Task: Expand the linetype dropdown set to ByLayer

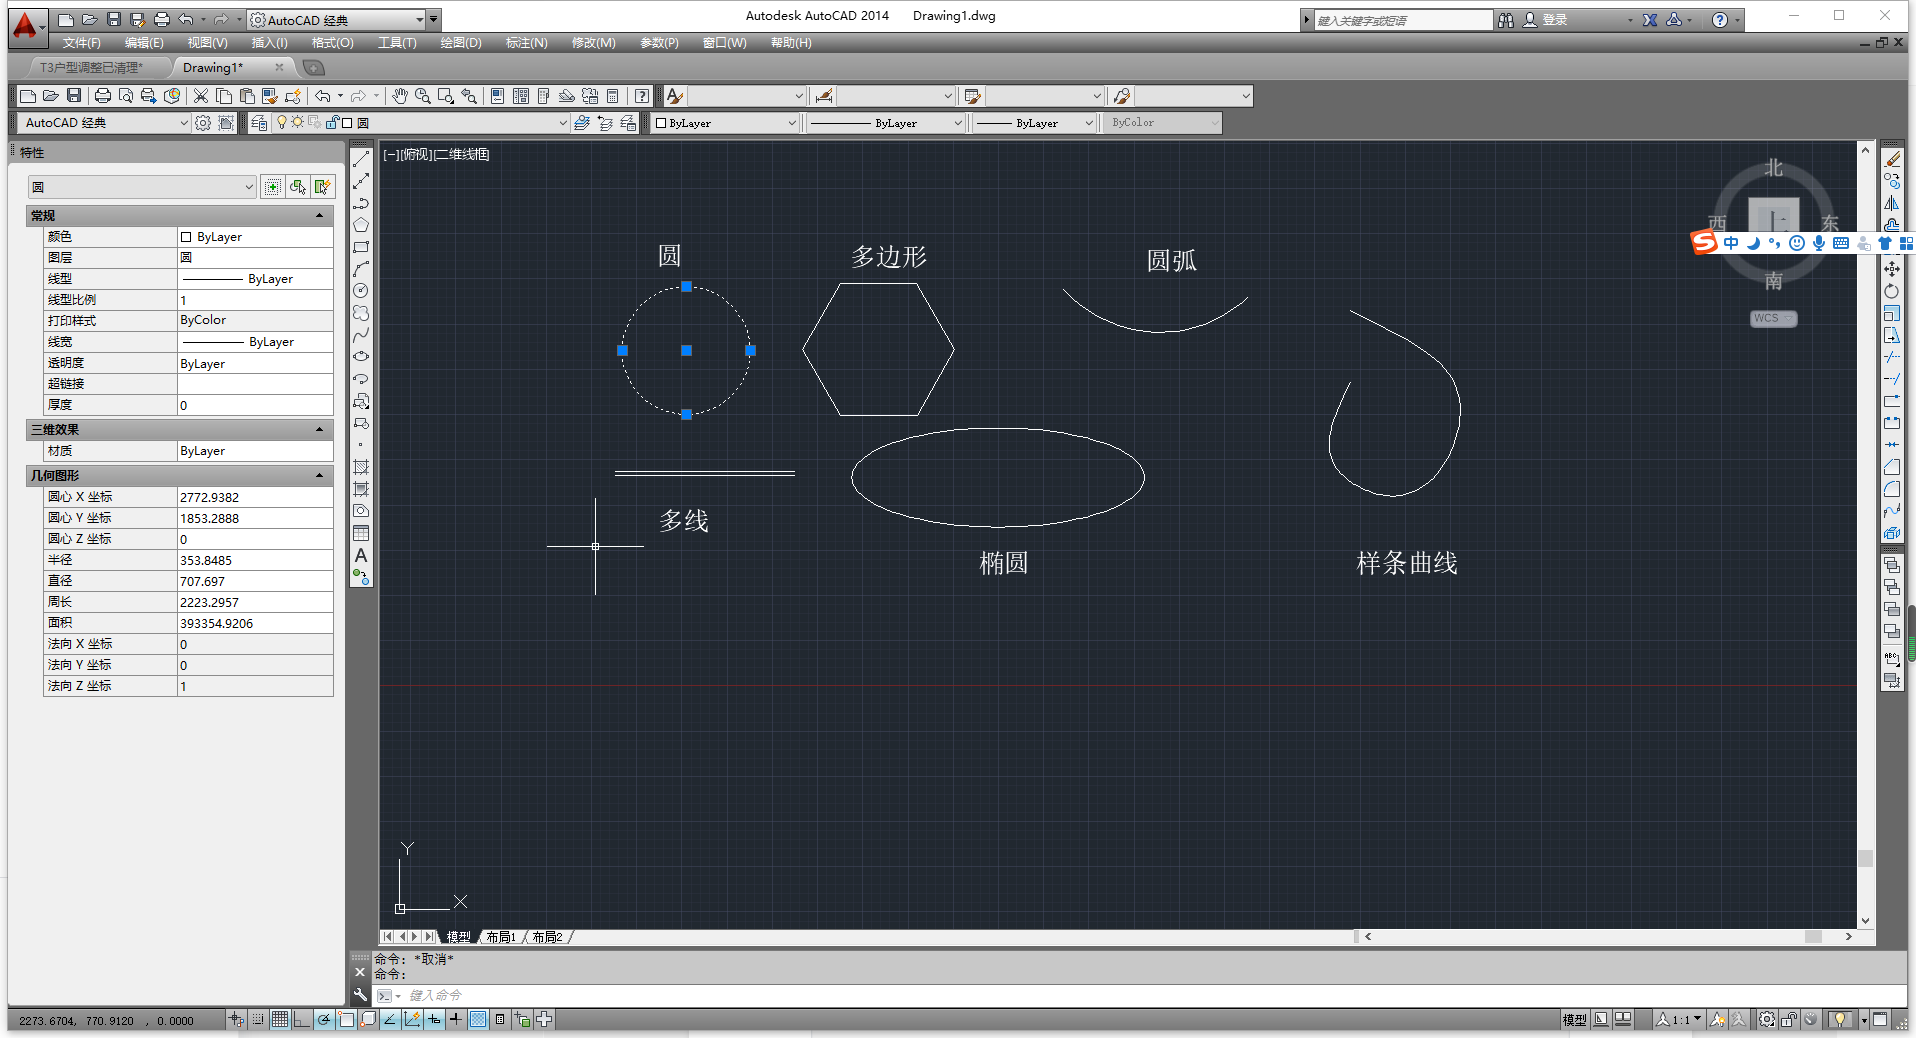Action: (x=958, y=122)
